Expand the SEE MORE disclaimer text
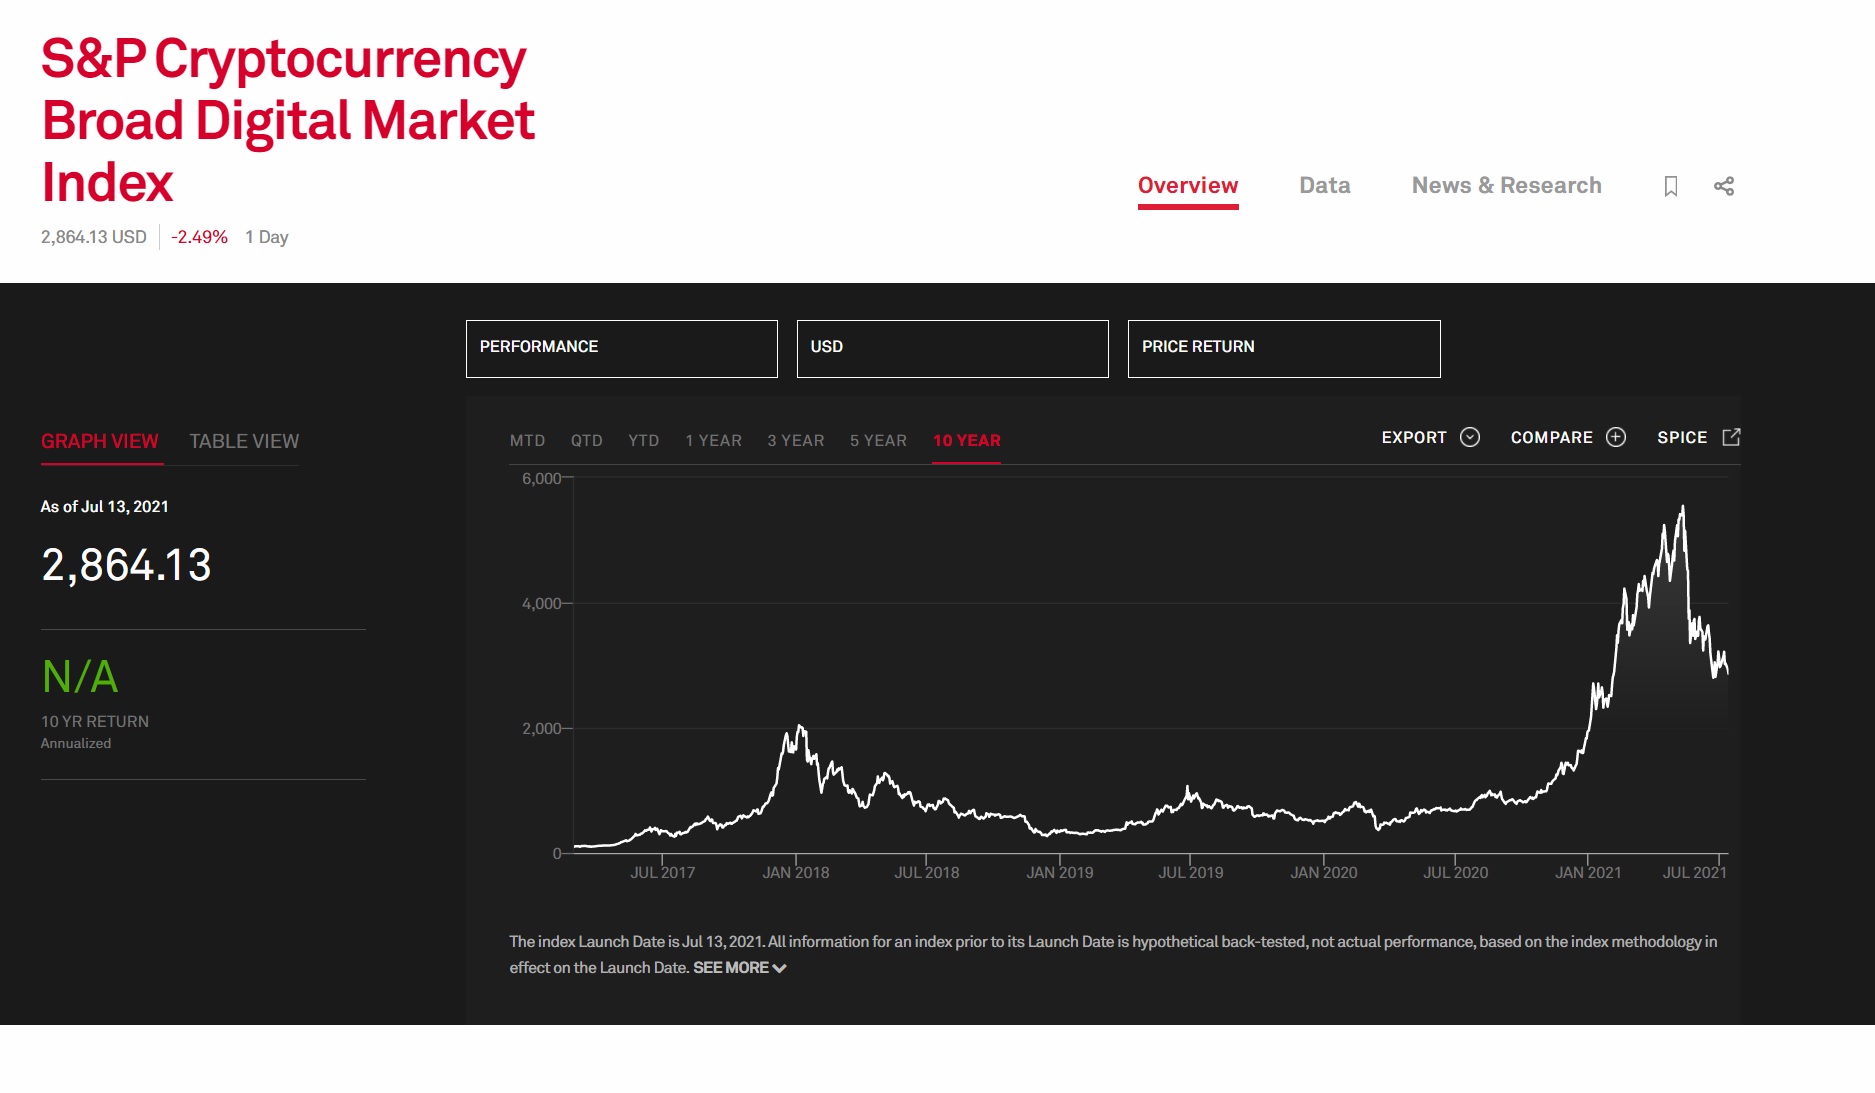Viewport: 1875px width, 1093px height. 740,968
